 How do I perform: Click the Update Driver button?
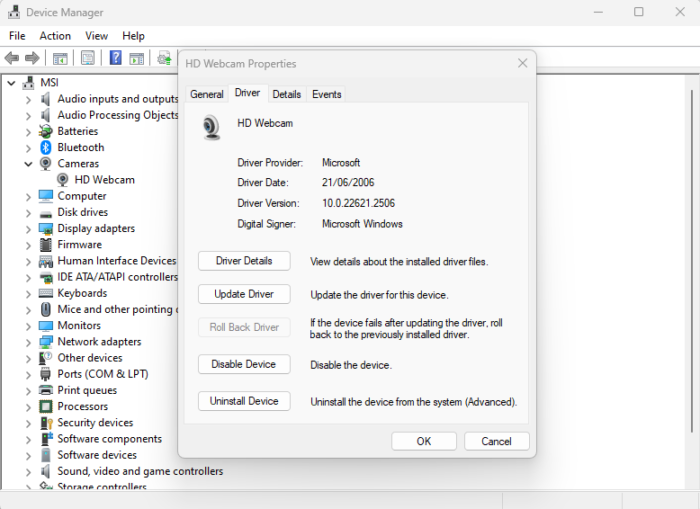coord(244,294)
